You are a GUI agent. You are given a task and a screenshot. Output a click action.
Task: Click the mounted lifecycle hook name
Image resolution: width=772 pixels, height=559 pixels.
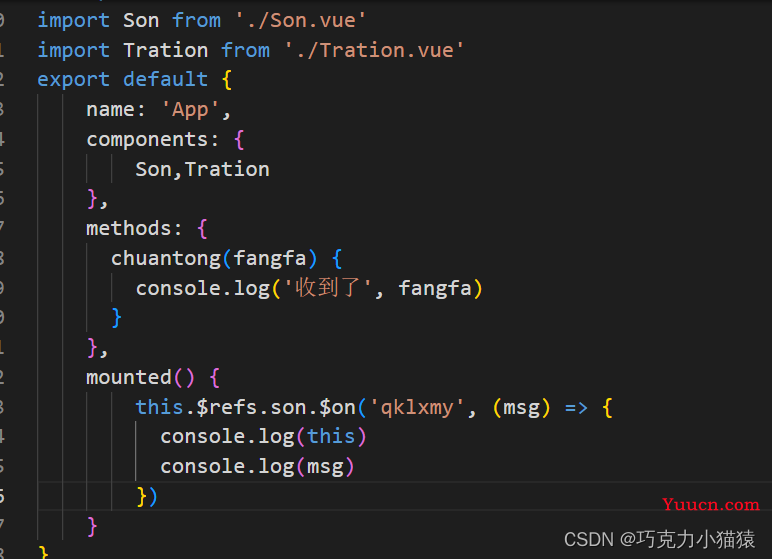(129, 378)
